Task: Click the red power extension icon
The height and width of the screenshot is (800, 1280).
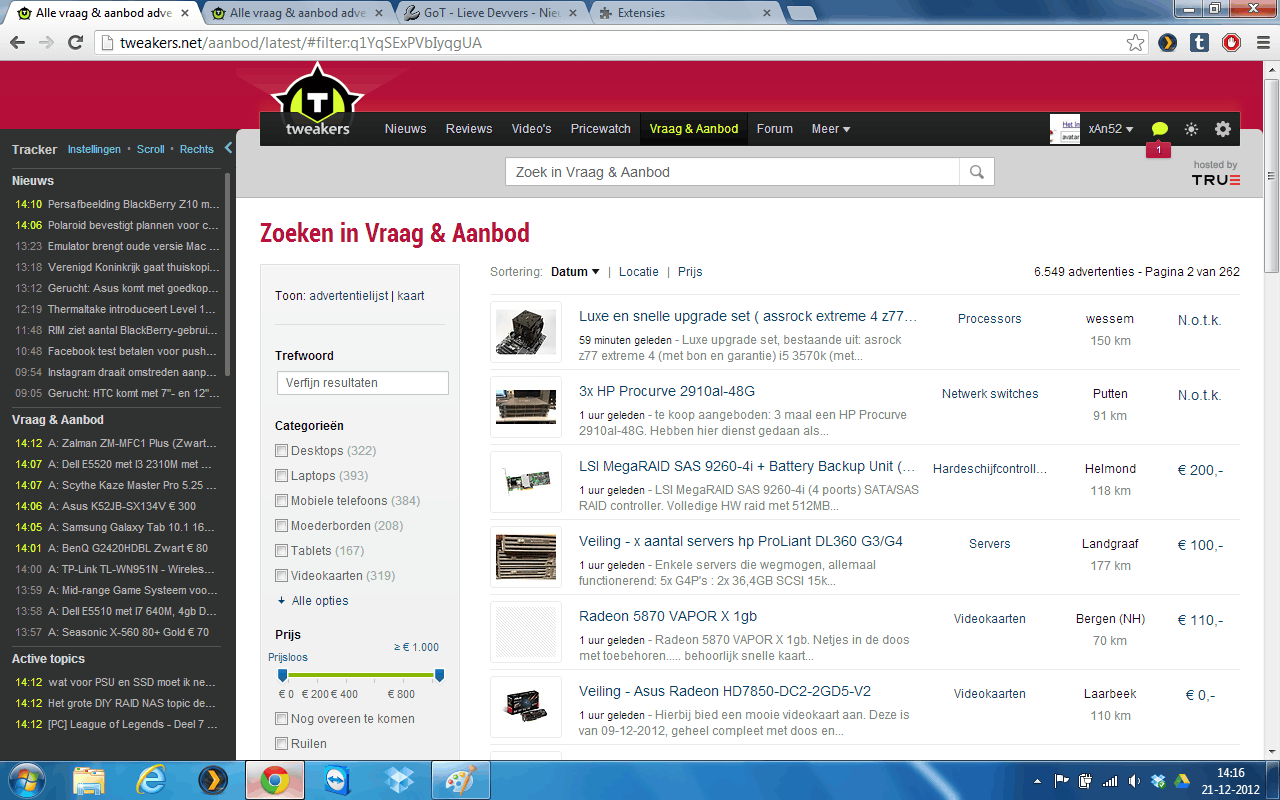Action: (1232, 43)
